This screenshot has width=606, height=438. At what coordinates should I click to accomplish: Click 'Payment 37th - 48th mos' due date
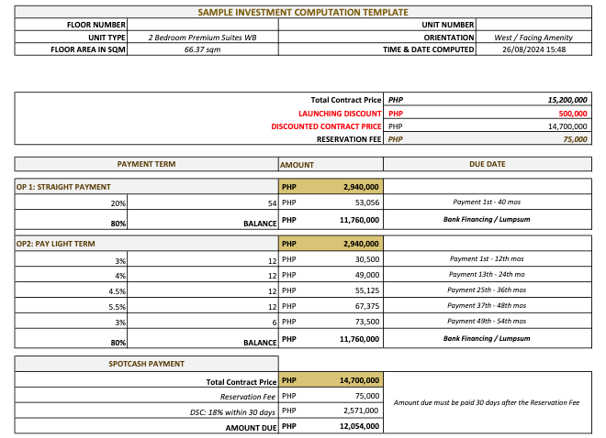click(x=487, y=305)
